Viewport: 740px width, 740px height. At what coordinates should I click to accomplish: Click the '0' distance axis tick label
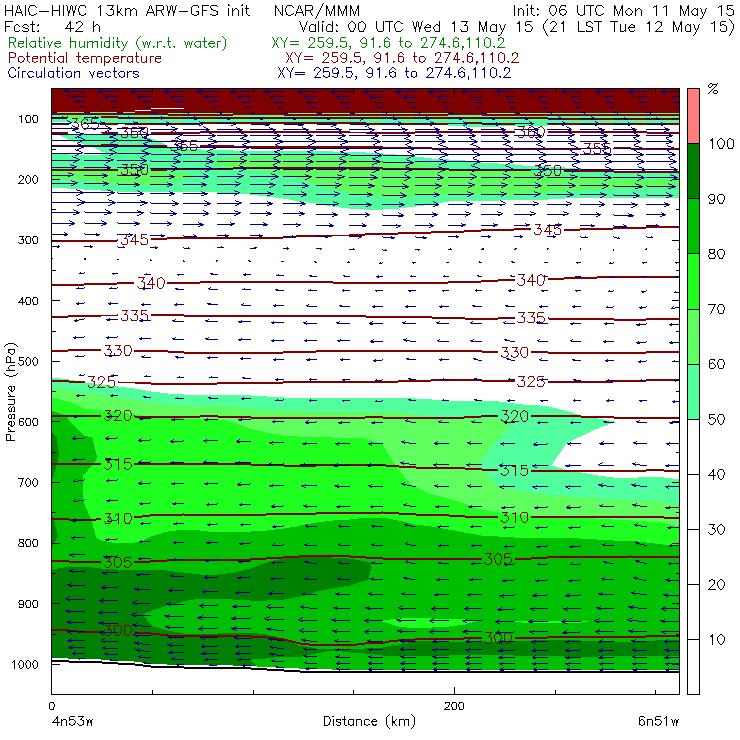[x=52, y=706]
